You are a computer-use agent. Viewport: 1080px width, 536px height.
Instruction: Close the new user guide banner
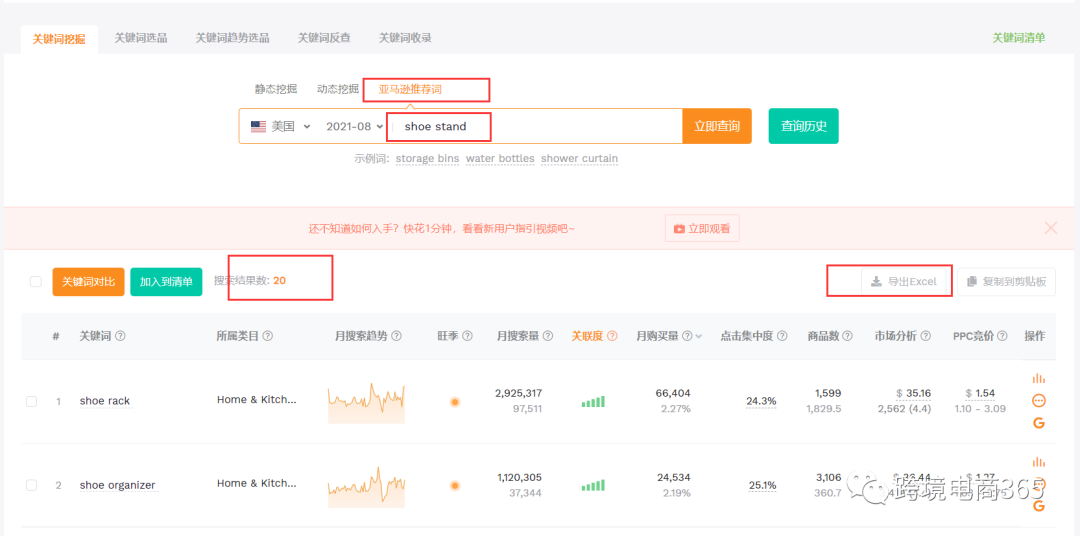(1050, 228)
